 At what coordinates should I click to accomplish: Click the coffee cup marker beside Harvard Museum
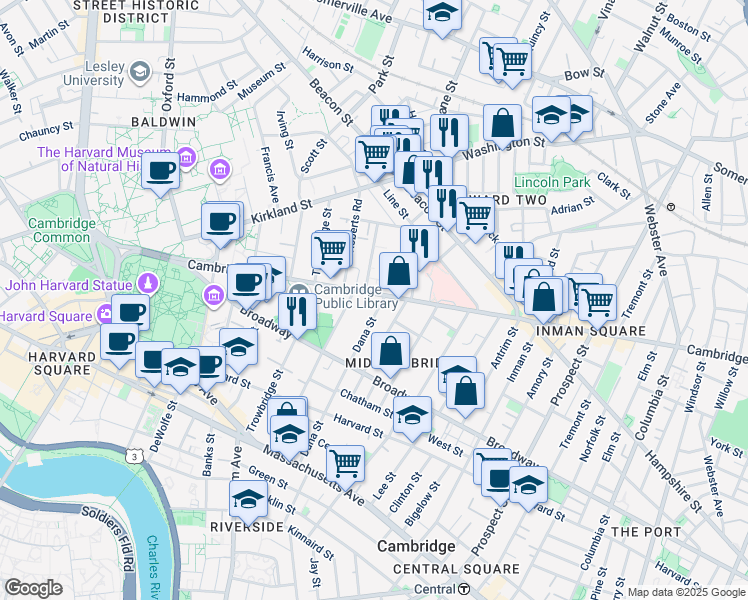(x=160, y=170)
